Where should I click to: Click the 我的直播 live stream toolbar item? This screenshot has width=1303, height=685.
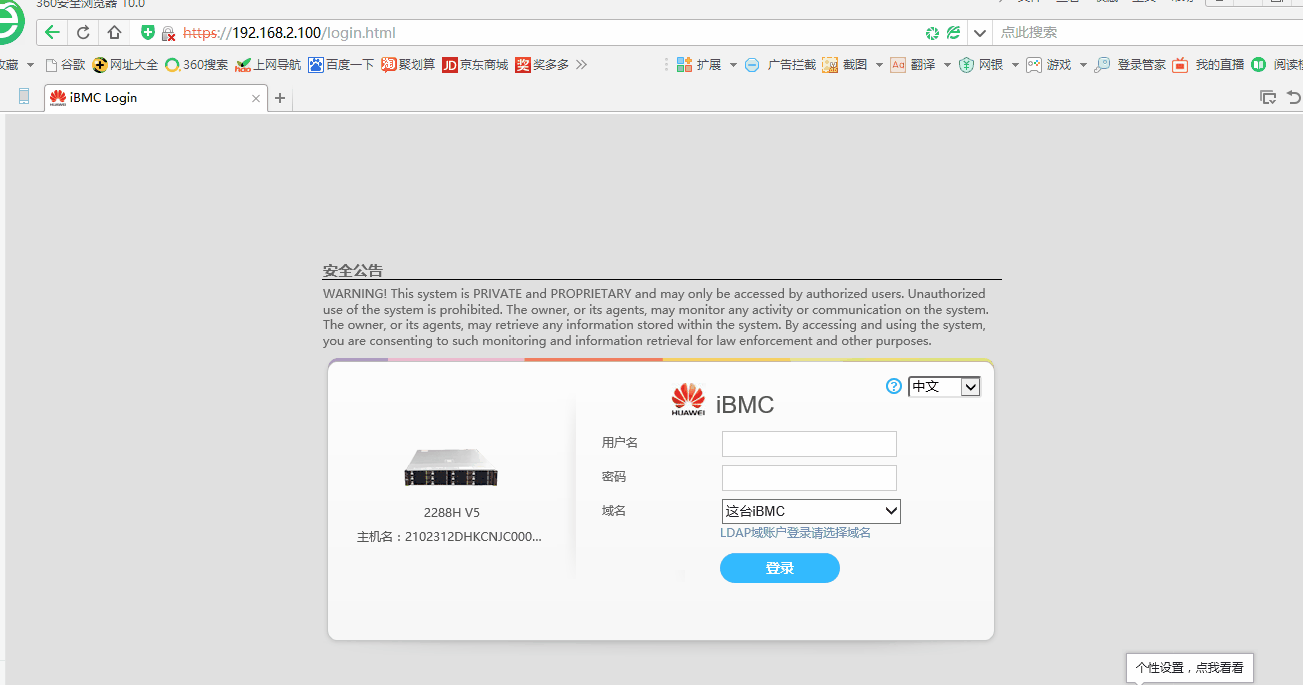pyautogui.click(x=1208, y=64)
